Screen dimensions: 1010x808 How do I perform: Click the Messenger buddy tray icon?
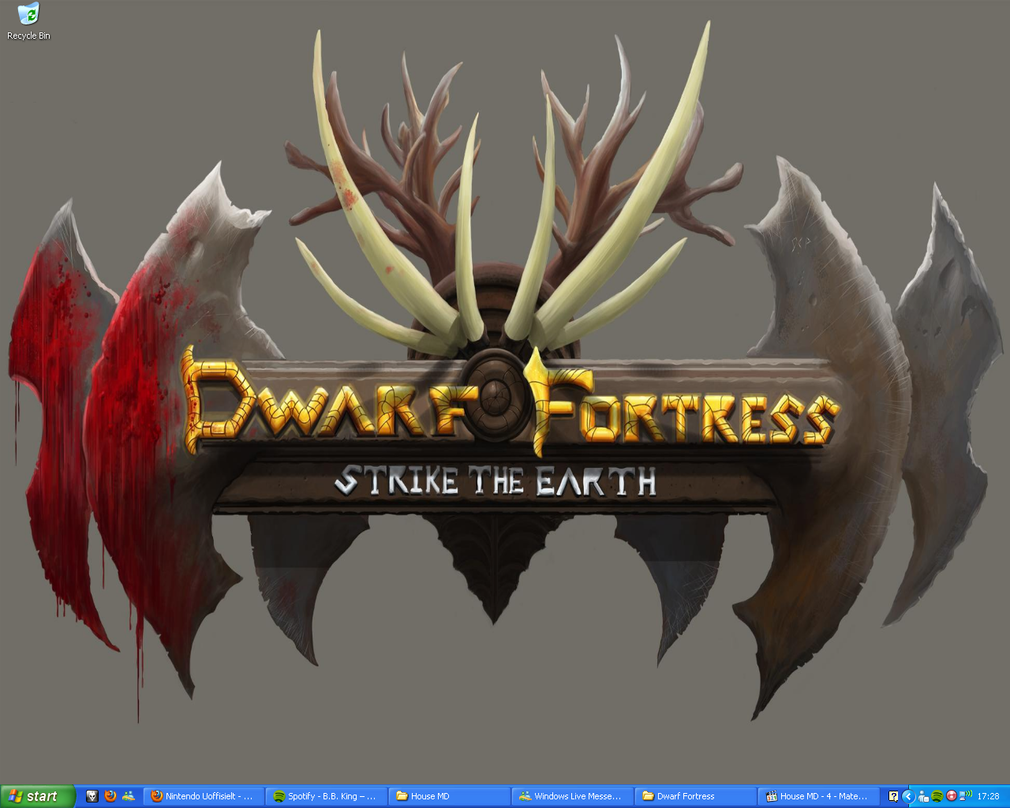click(x=924, y=796)
